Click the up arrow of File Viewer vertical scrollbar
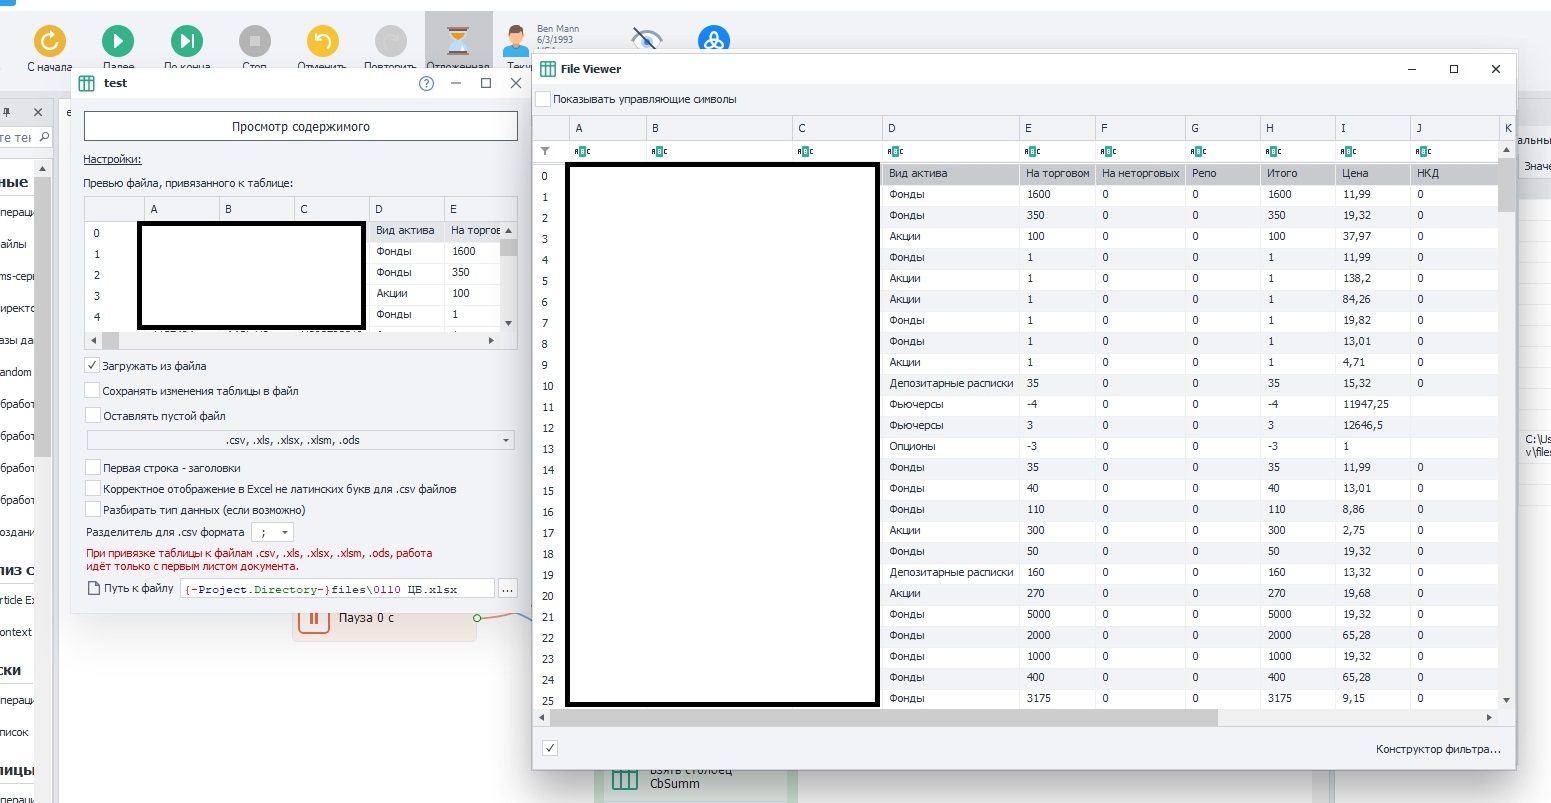This screenshot has width=1551, height=803. [x=1506, y=151]
